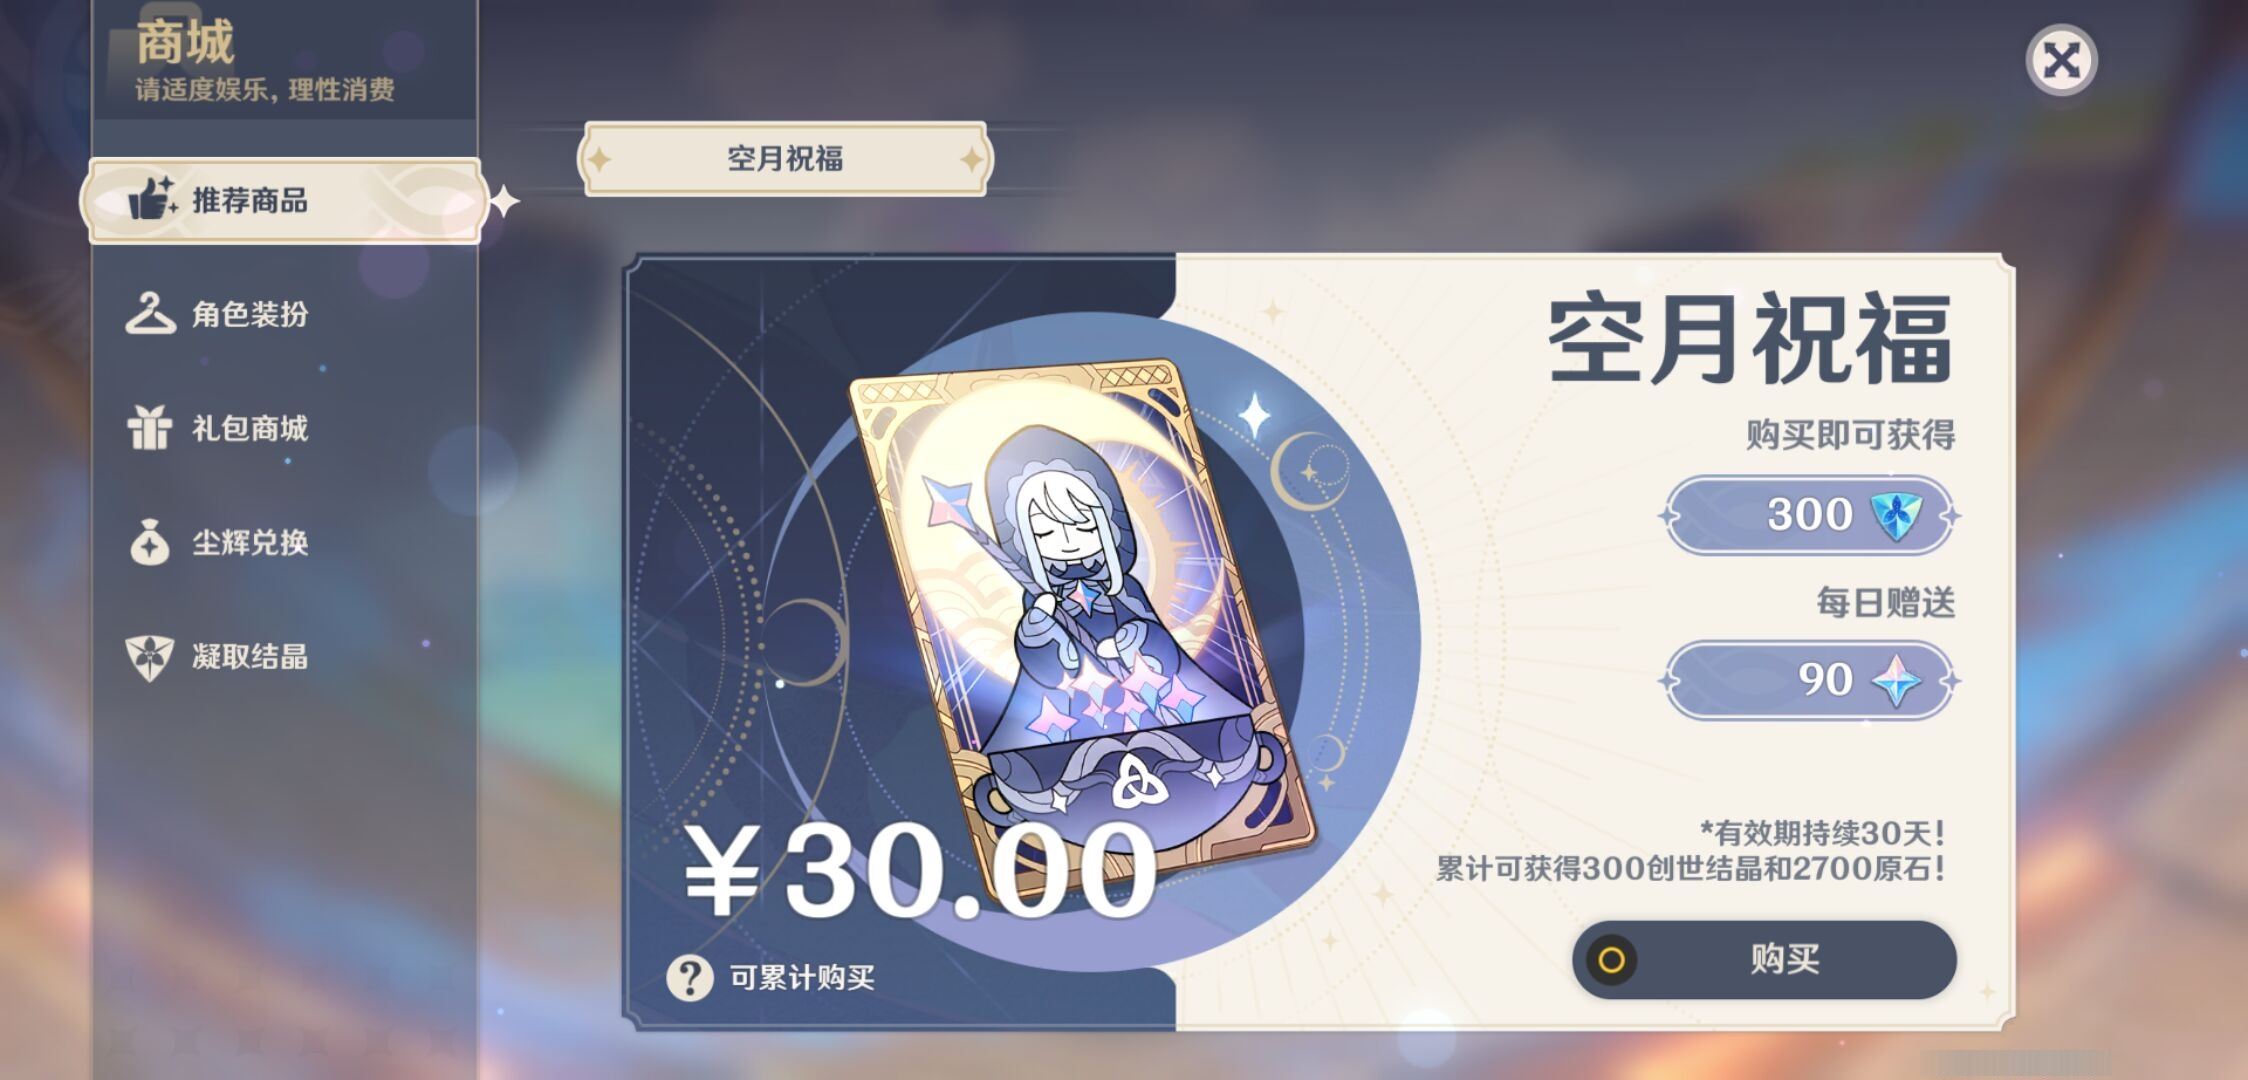Click the Genesis Crystal icon beside 300

pos(1895,515)
